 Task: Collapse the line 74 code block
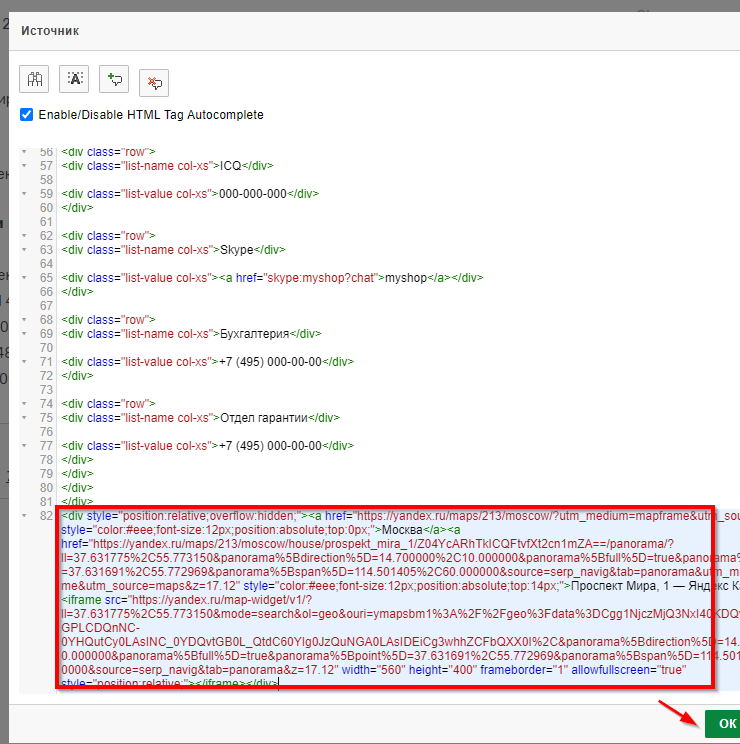pos(24,403)
